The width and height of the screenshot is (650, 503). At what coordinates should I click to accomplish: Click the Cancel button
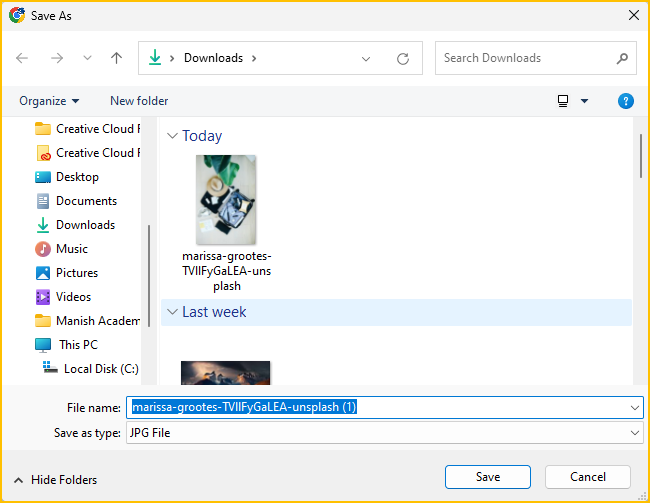point(587,477)
